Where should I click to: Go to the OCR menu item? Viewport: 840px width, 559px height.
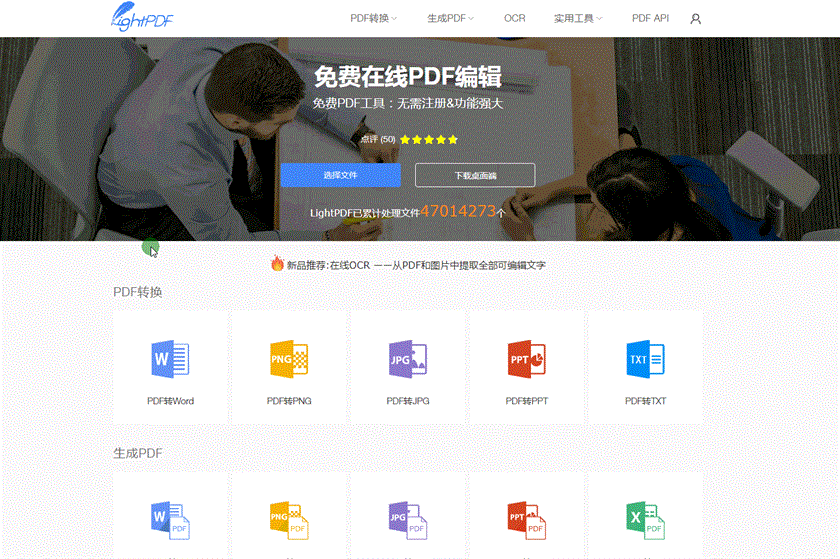point(514,18)
